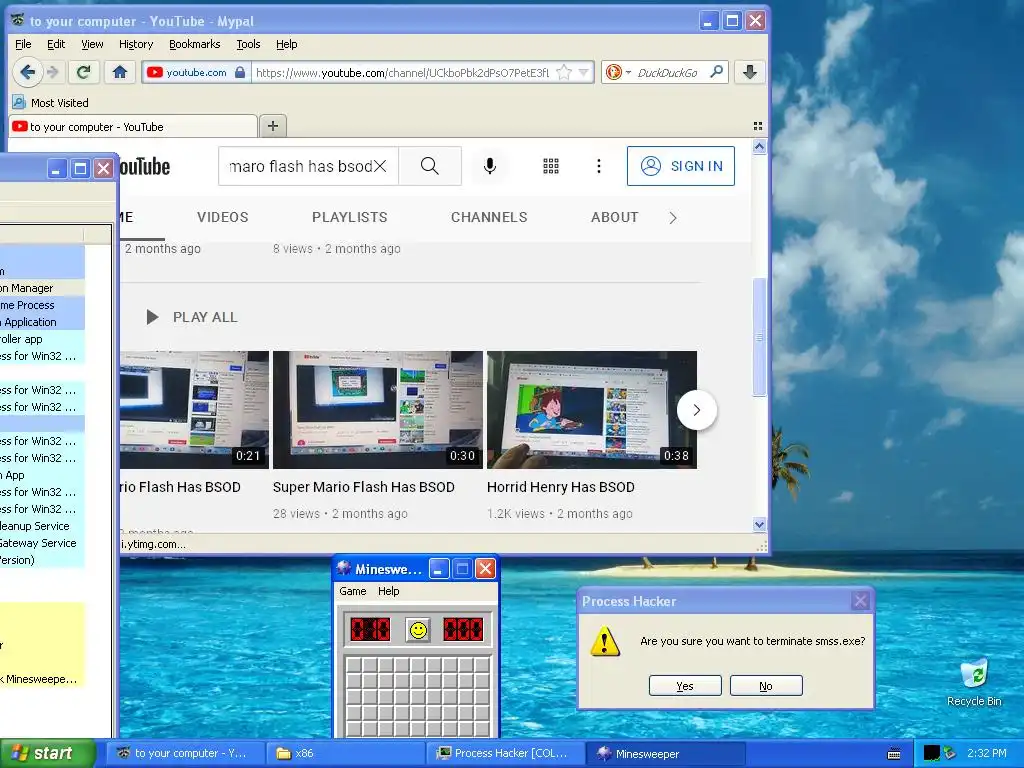Open the Horrid Henry Has BSOD thumbnail
The width and height of the screenshot is (1024, 768).
pyautogui.click(x=592, y=410)
